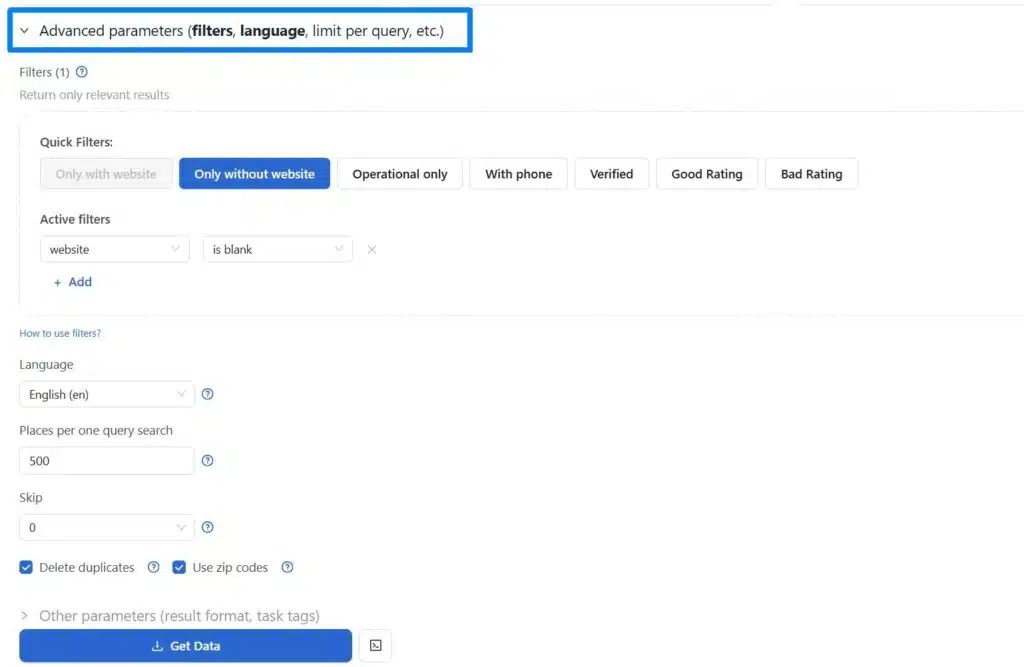The image size is (1024, 667).
Task: Click the help icon next to Skip field
Action: pos(207,527)
